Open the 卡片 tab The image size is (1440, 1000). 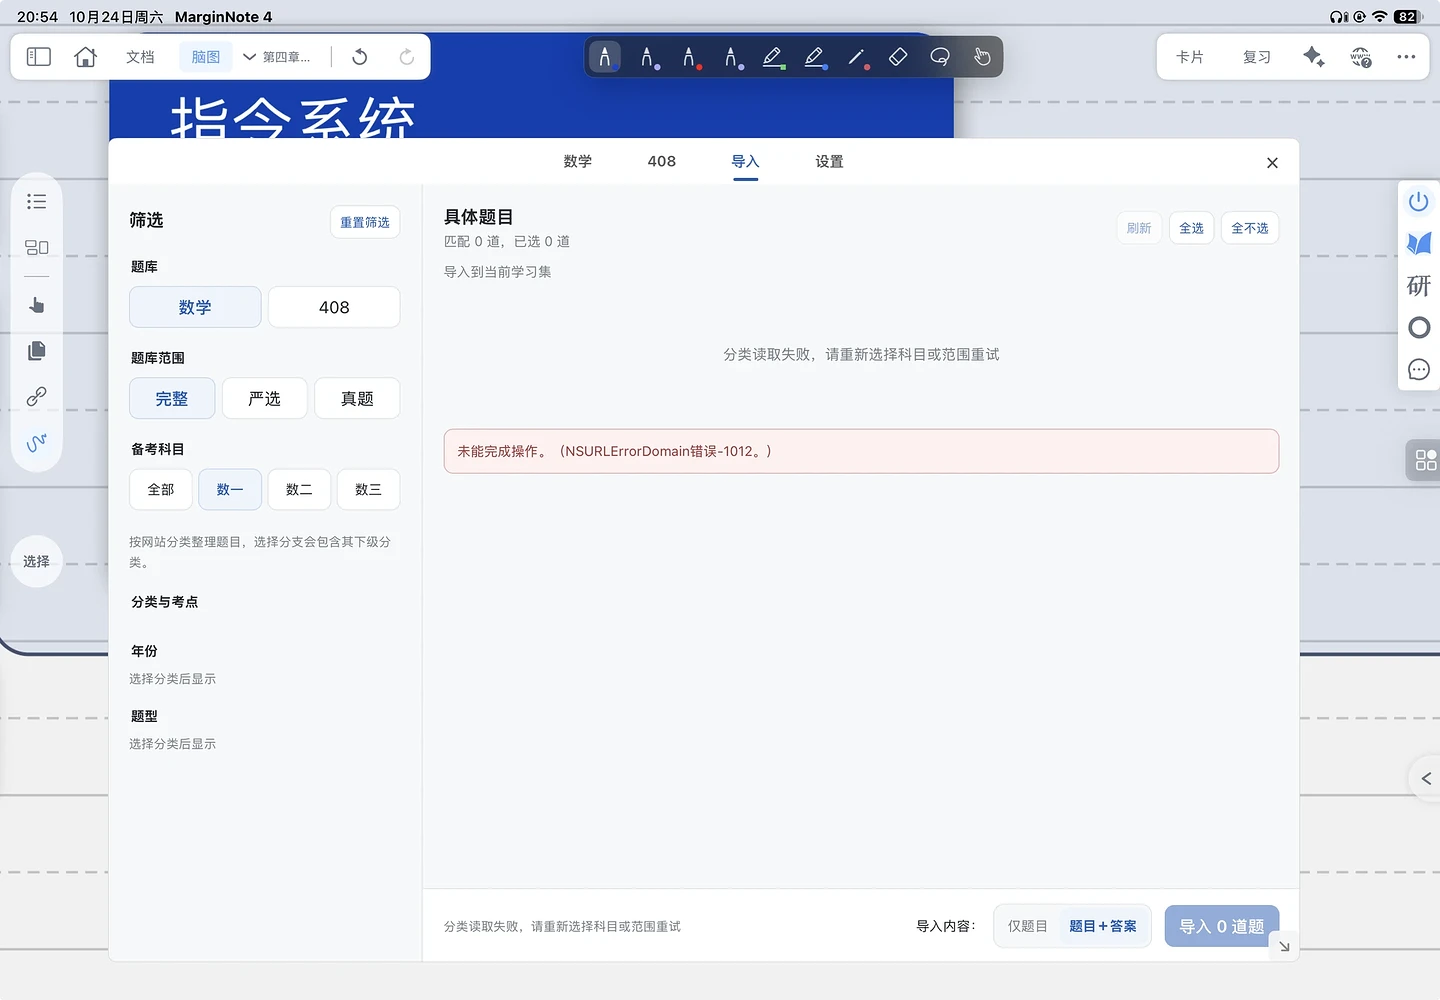(x=1190, y=57)
